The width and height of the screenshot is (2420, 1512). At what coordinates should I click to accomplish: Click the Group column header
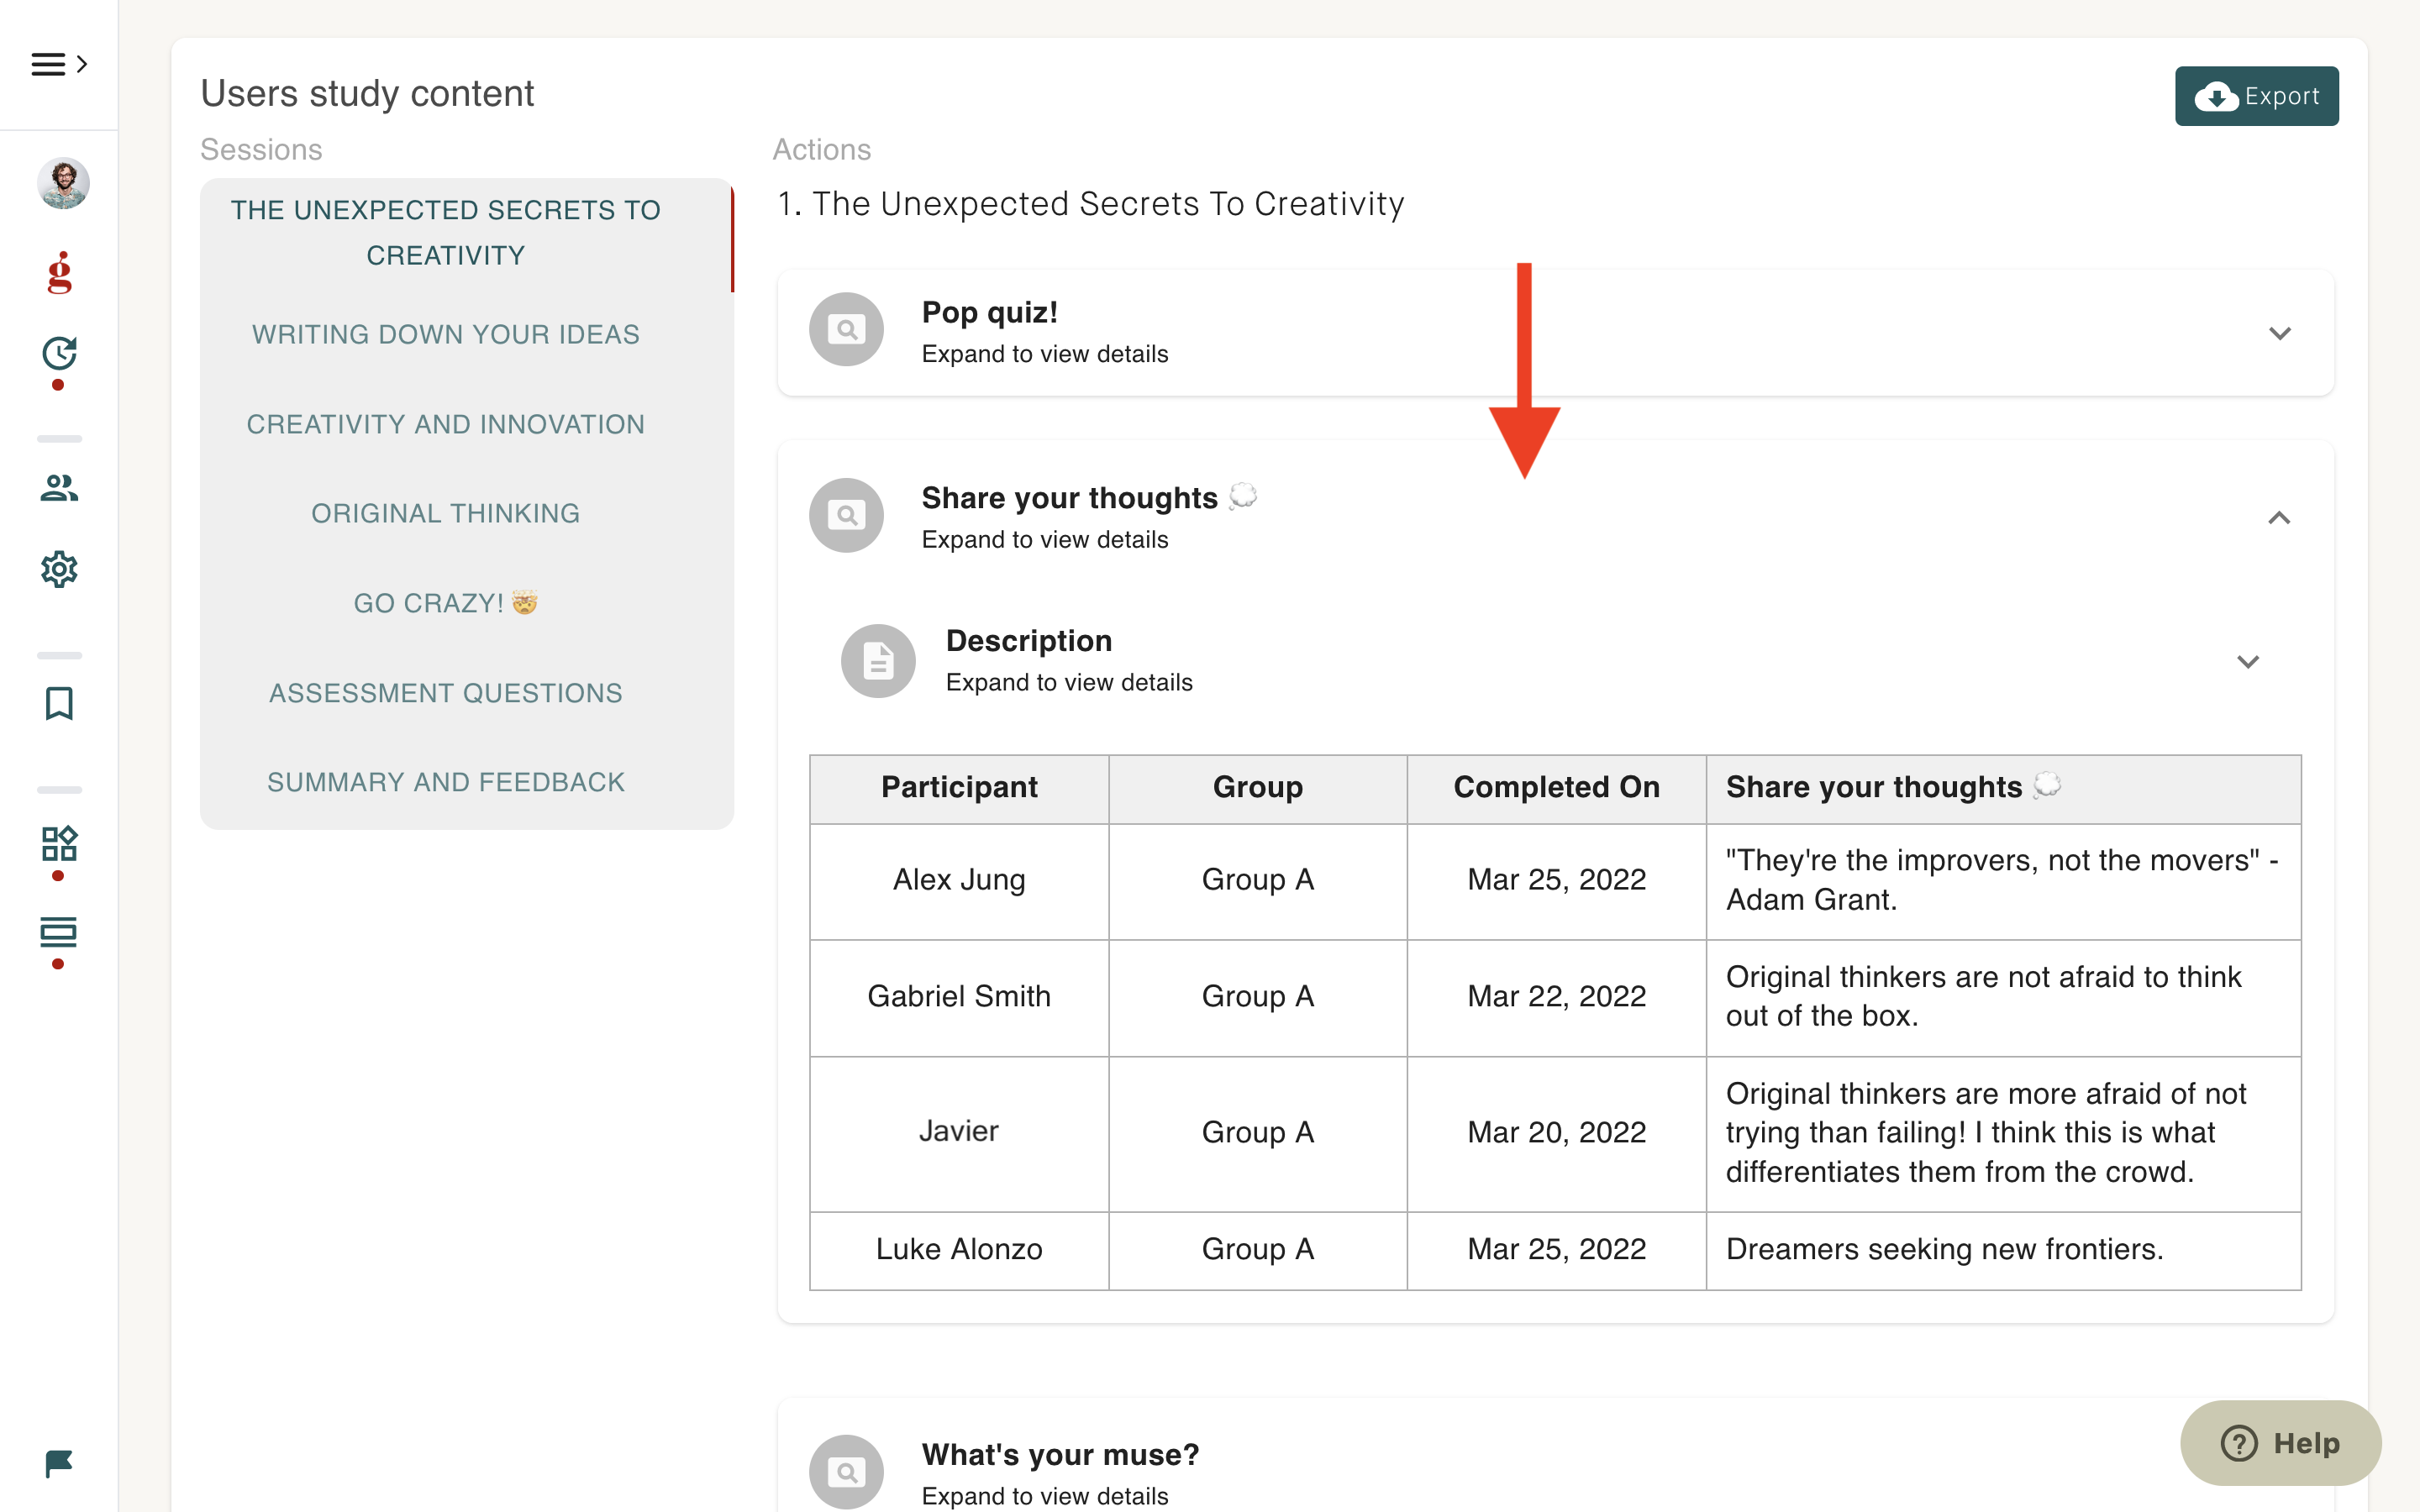(1257, 787)
